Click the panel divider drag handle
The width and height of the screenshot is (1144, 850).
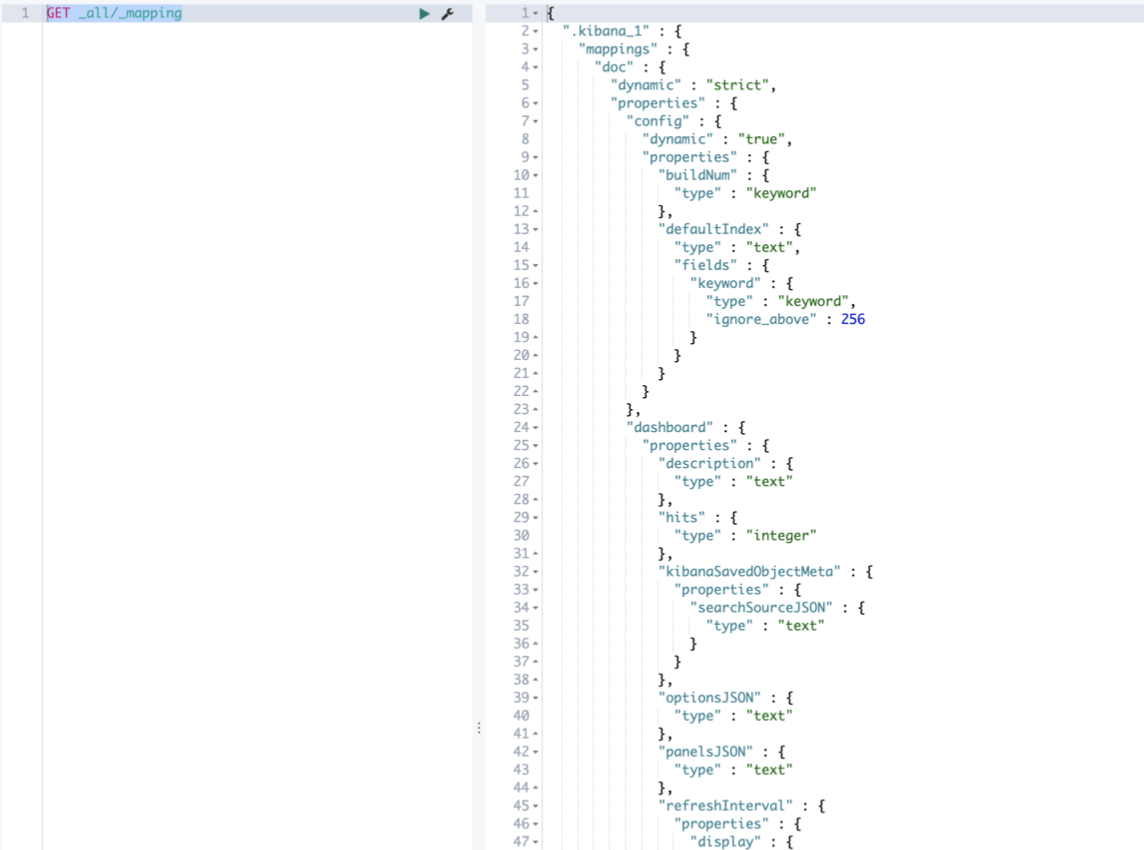[481, 725]
